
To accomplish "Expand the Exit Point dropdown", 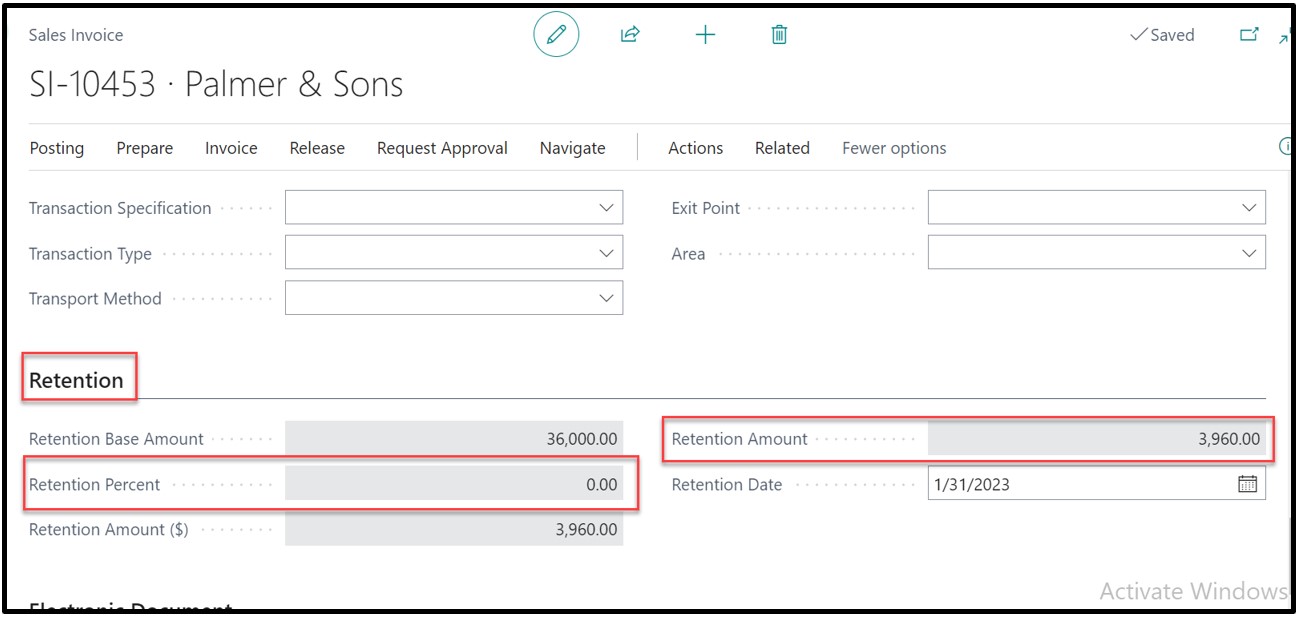I will [1248, 208].
